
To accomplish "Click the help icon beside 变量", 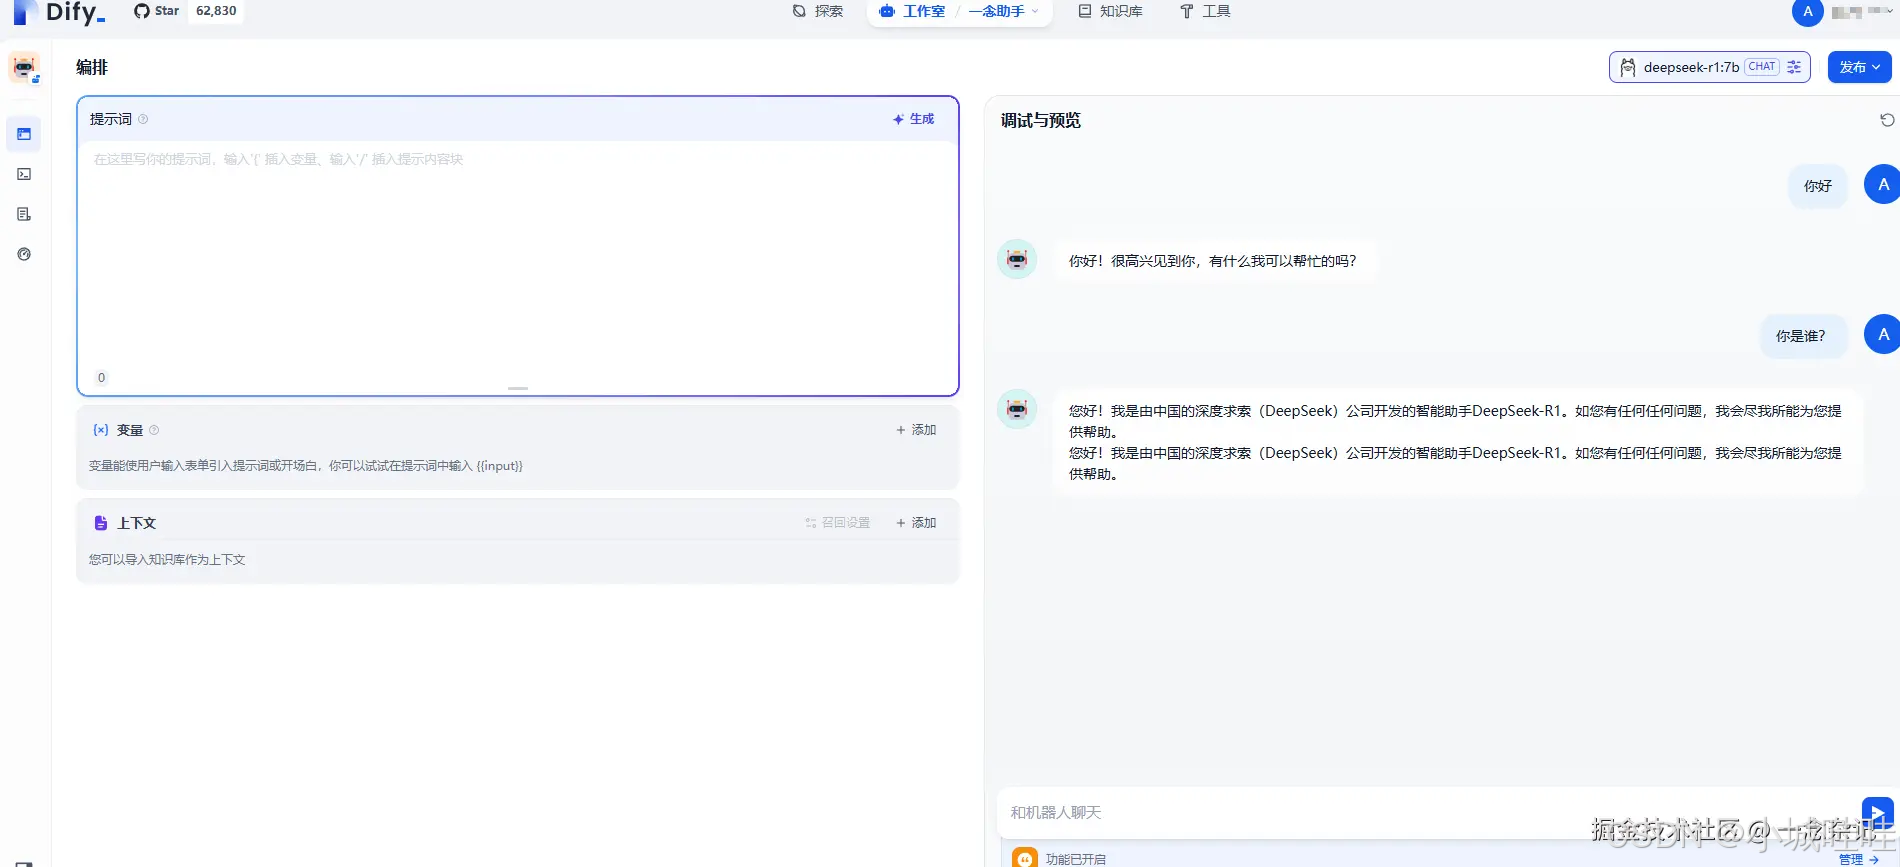I will click(x=154, y=430).
